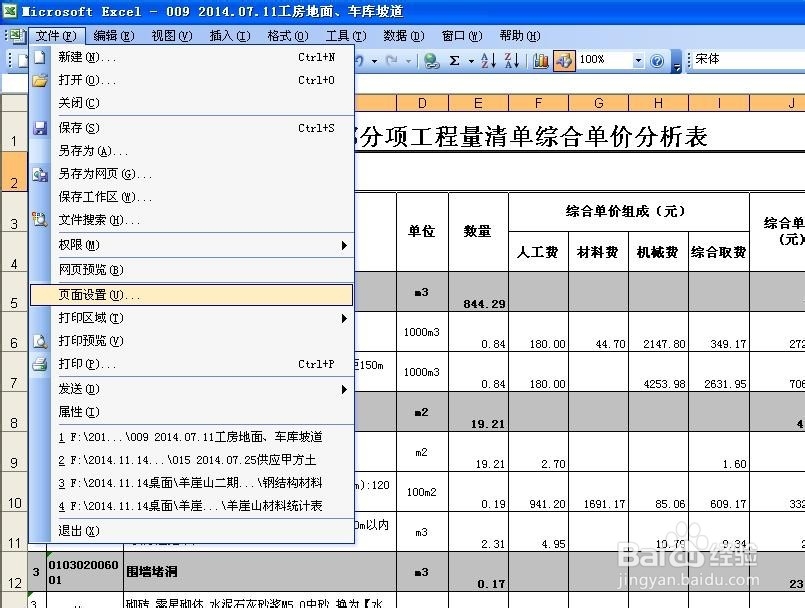
Task: Expand the 权限 submenu in File menu
Action: 120,246
